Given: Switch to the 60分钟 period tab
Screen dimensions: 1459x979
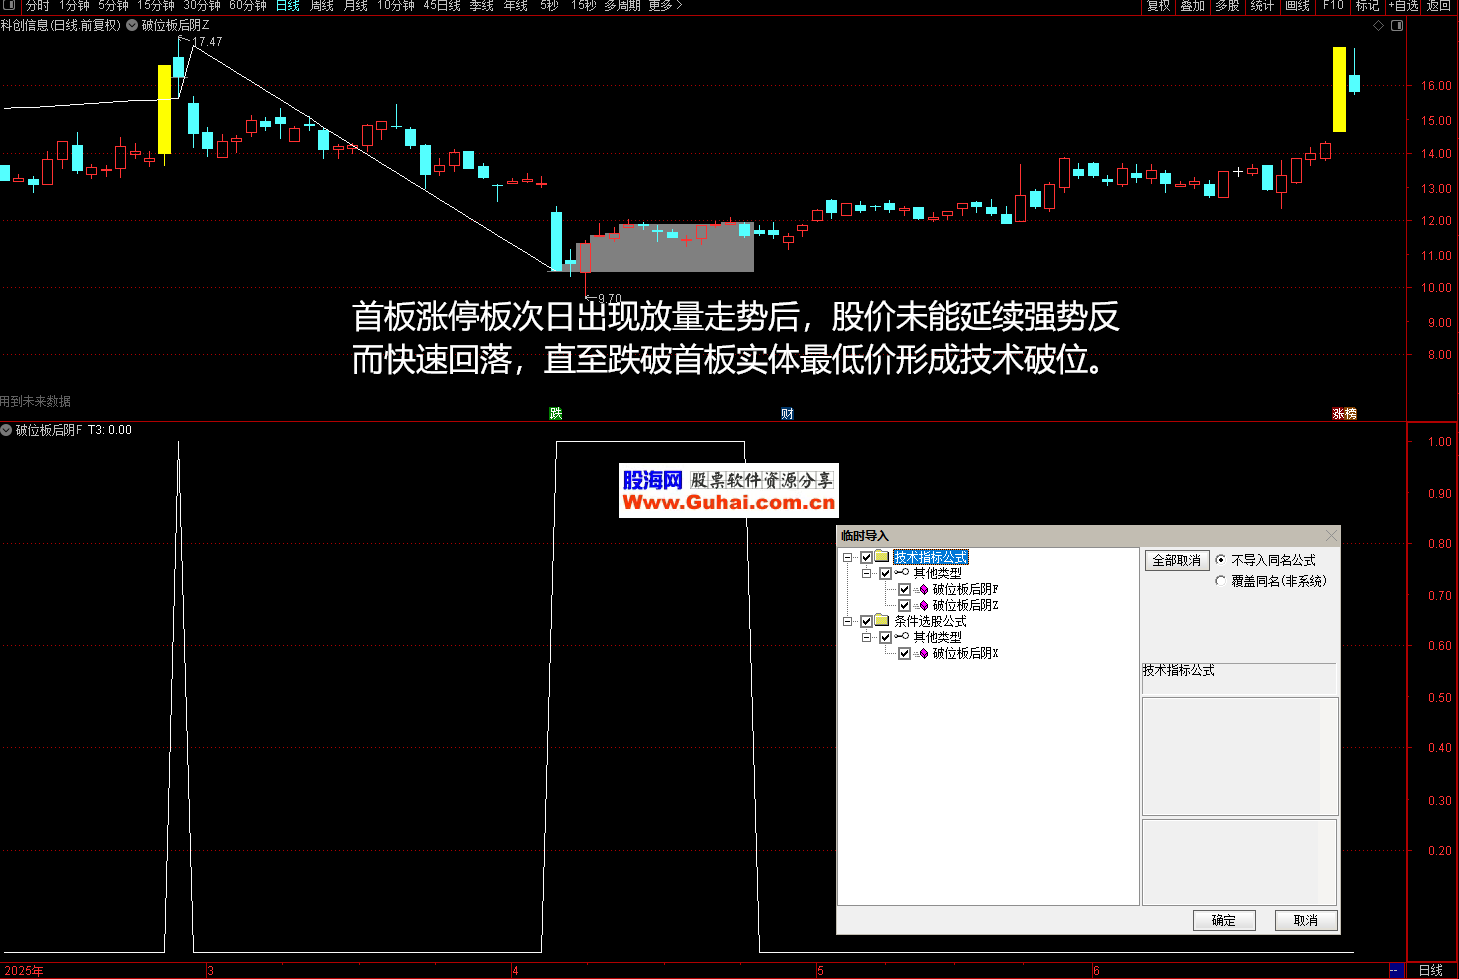Looking at the screenshot, I should pyautogui.click(x=248, y=5).
